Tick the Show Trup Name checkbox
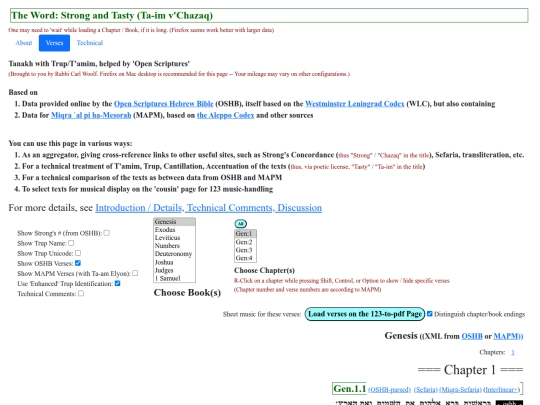Viewport: 540px width, 405px height. pos(71,243)
